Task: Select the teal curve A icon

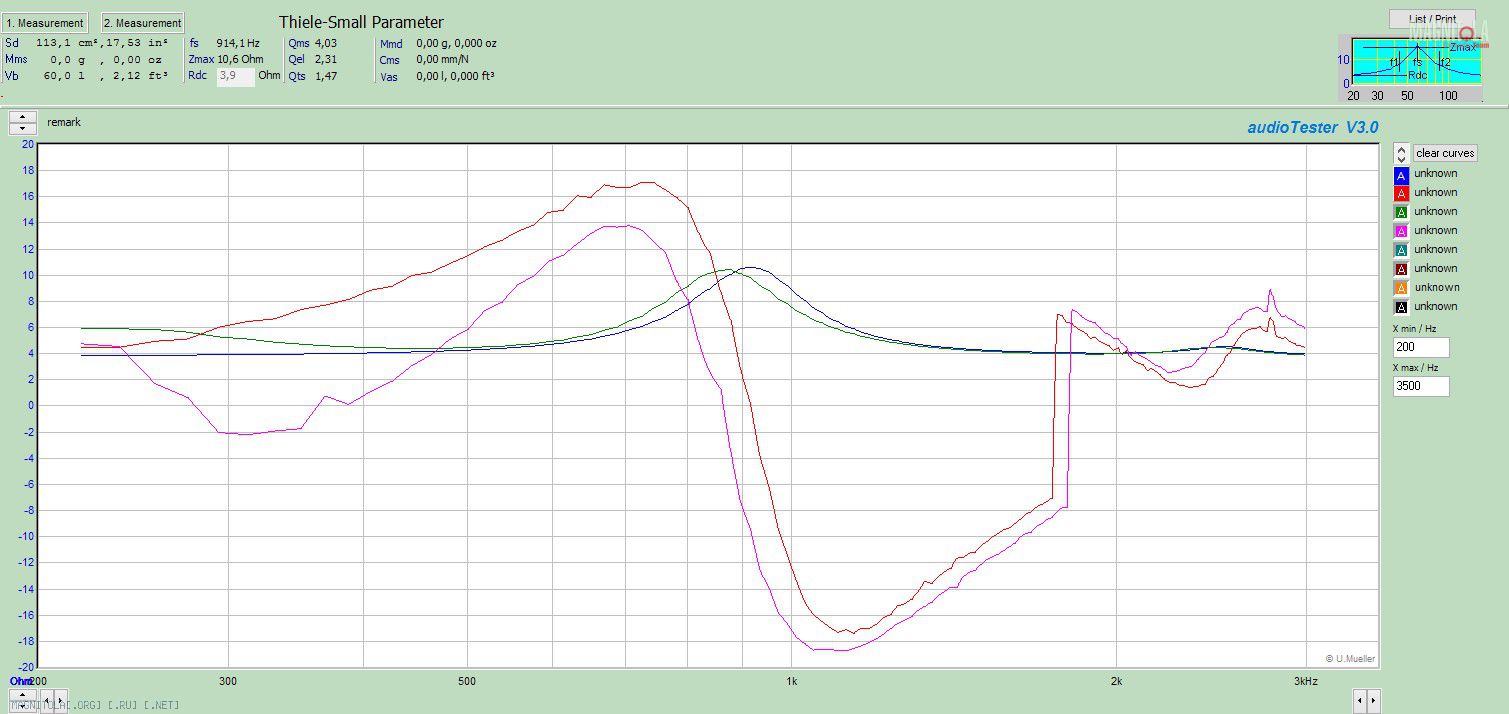Action: point(1401,251)
